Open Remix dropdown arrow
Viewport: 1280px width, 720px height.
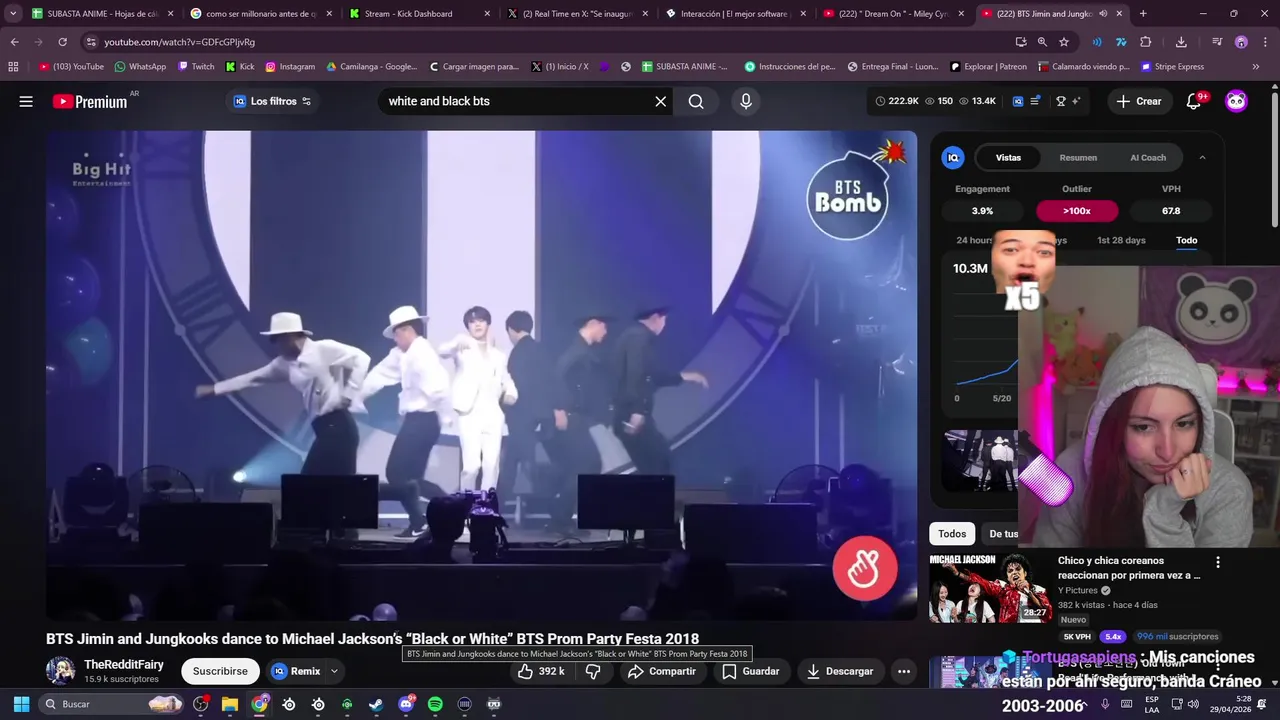pos(334,671)
